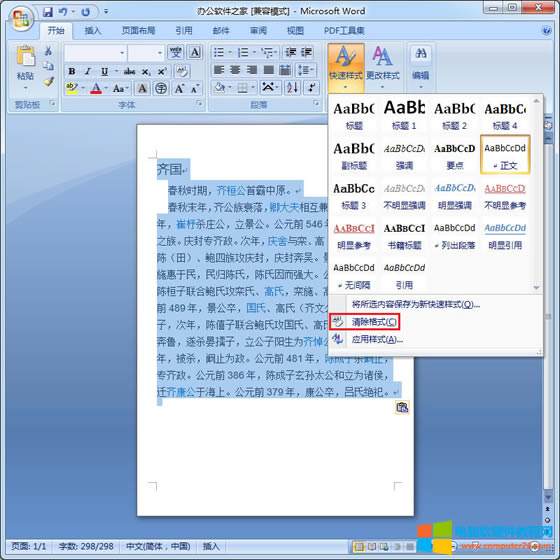Open the PDF工具集 ribbon tab

(344, 31)
